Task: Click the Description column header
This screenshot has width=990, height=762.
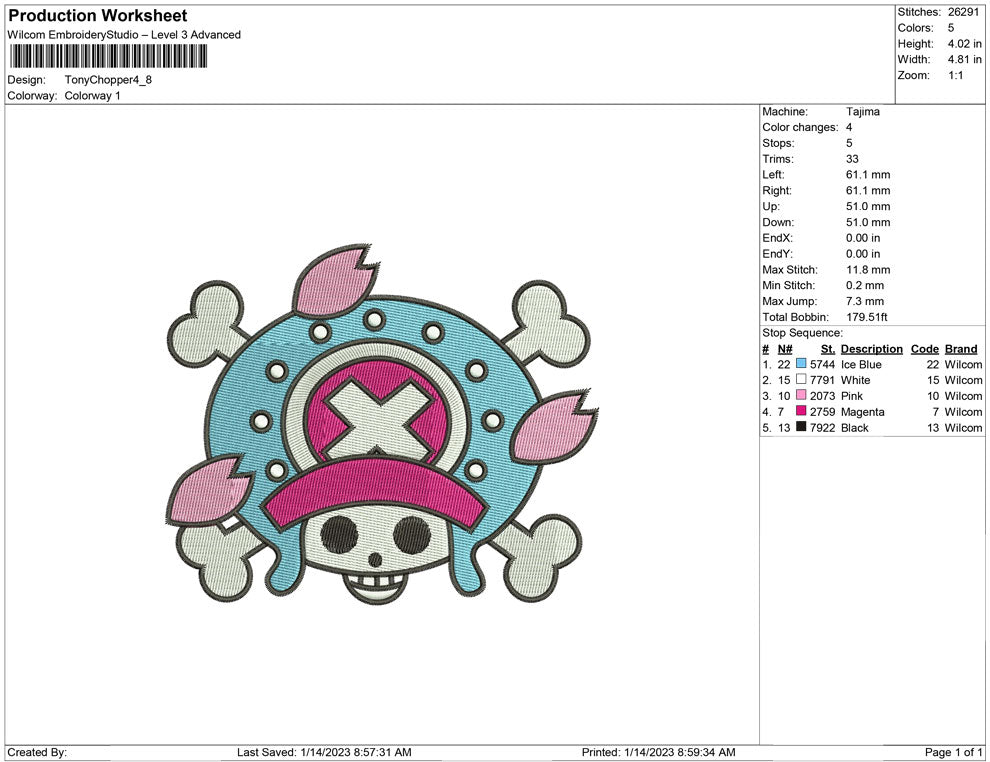Action: tap(871, 348)
